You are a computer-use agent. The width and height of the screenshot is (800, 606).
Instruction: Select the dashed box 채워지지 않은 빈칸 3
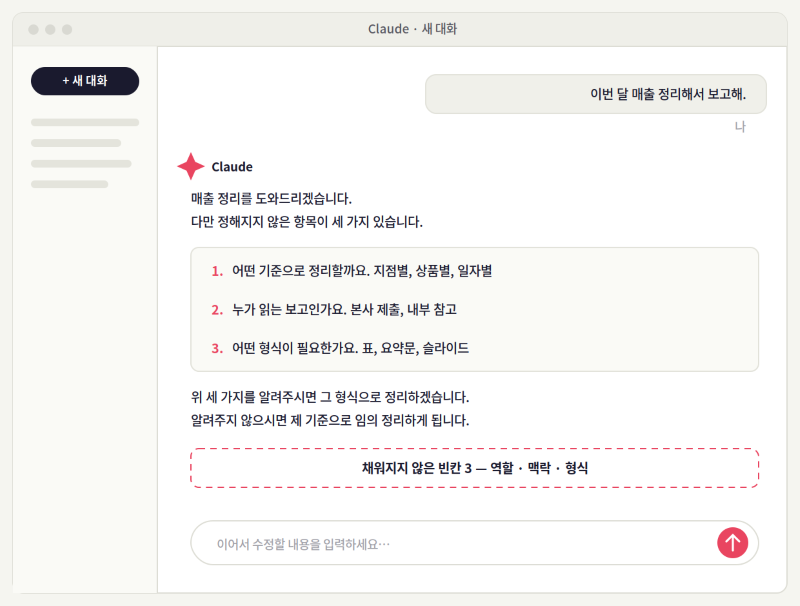coord(474,468)
